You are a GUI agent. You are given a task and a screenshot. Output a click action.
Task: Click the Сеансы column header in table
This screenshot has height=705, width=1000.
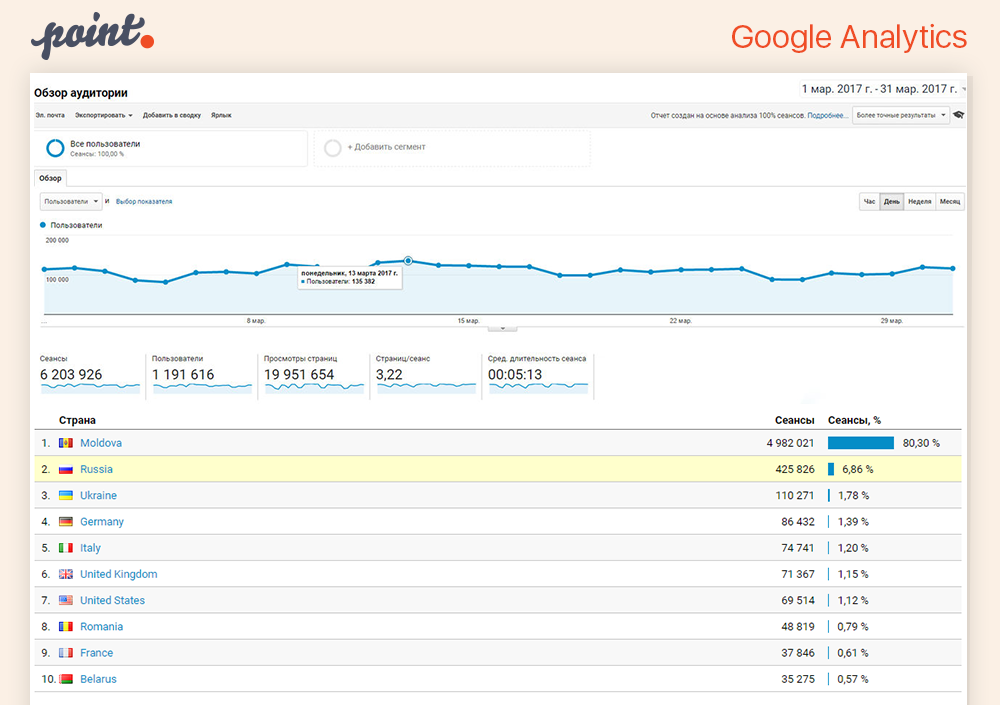point(794,420)
